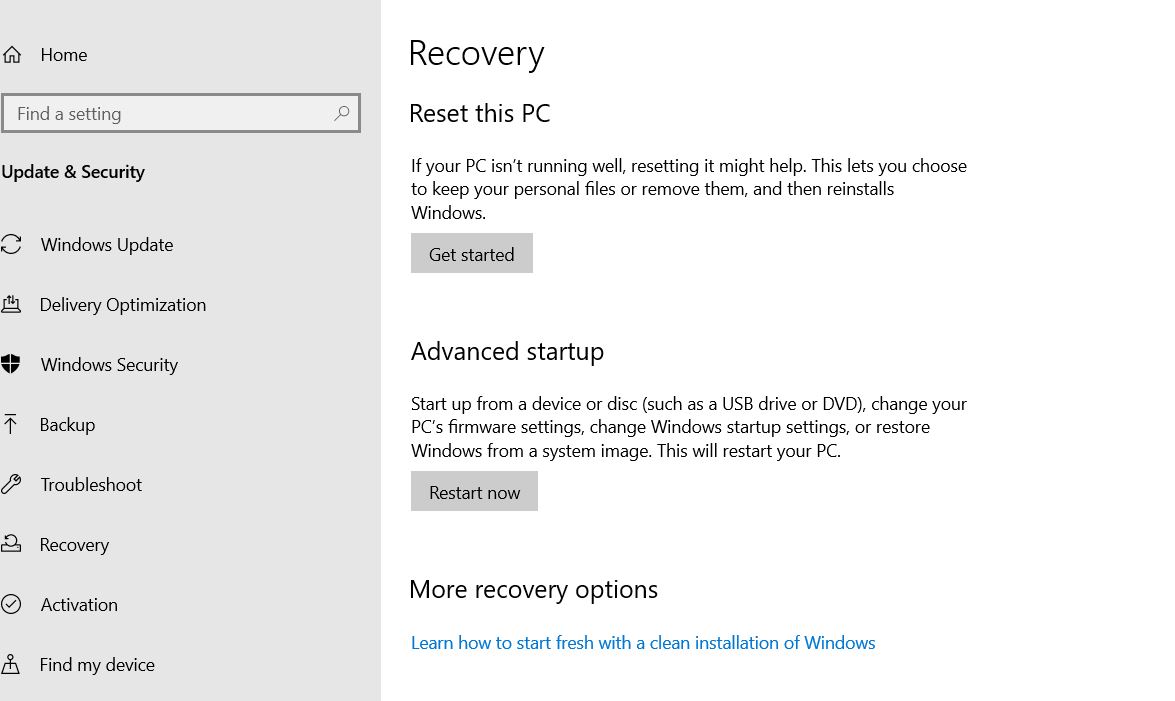1175x701 pixels.
Task: Switch to the Backup page
Action: point(67,425)
